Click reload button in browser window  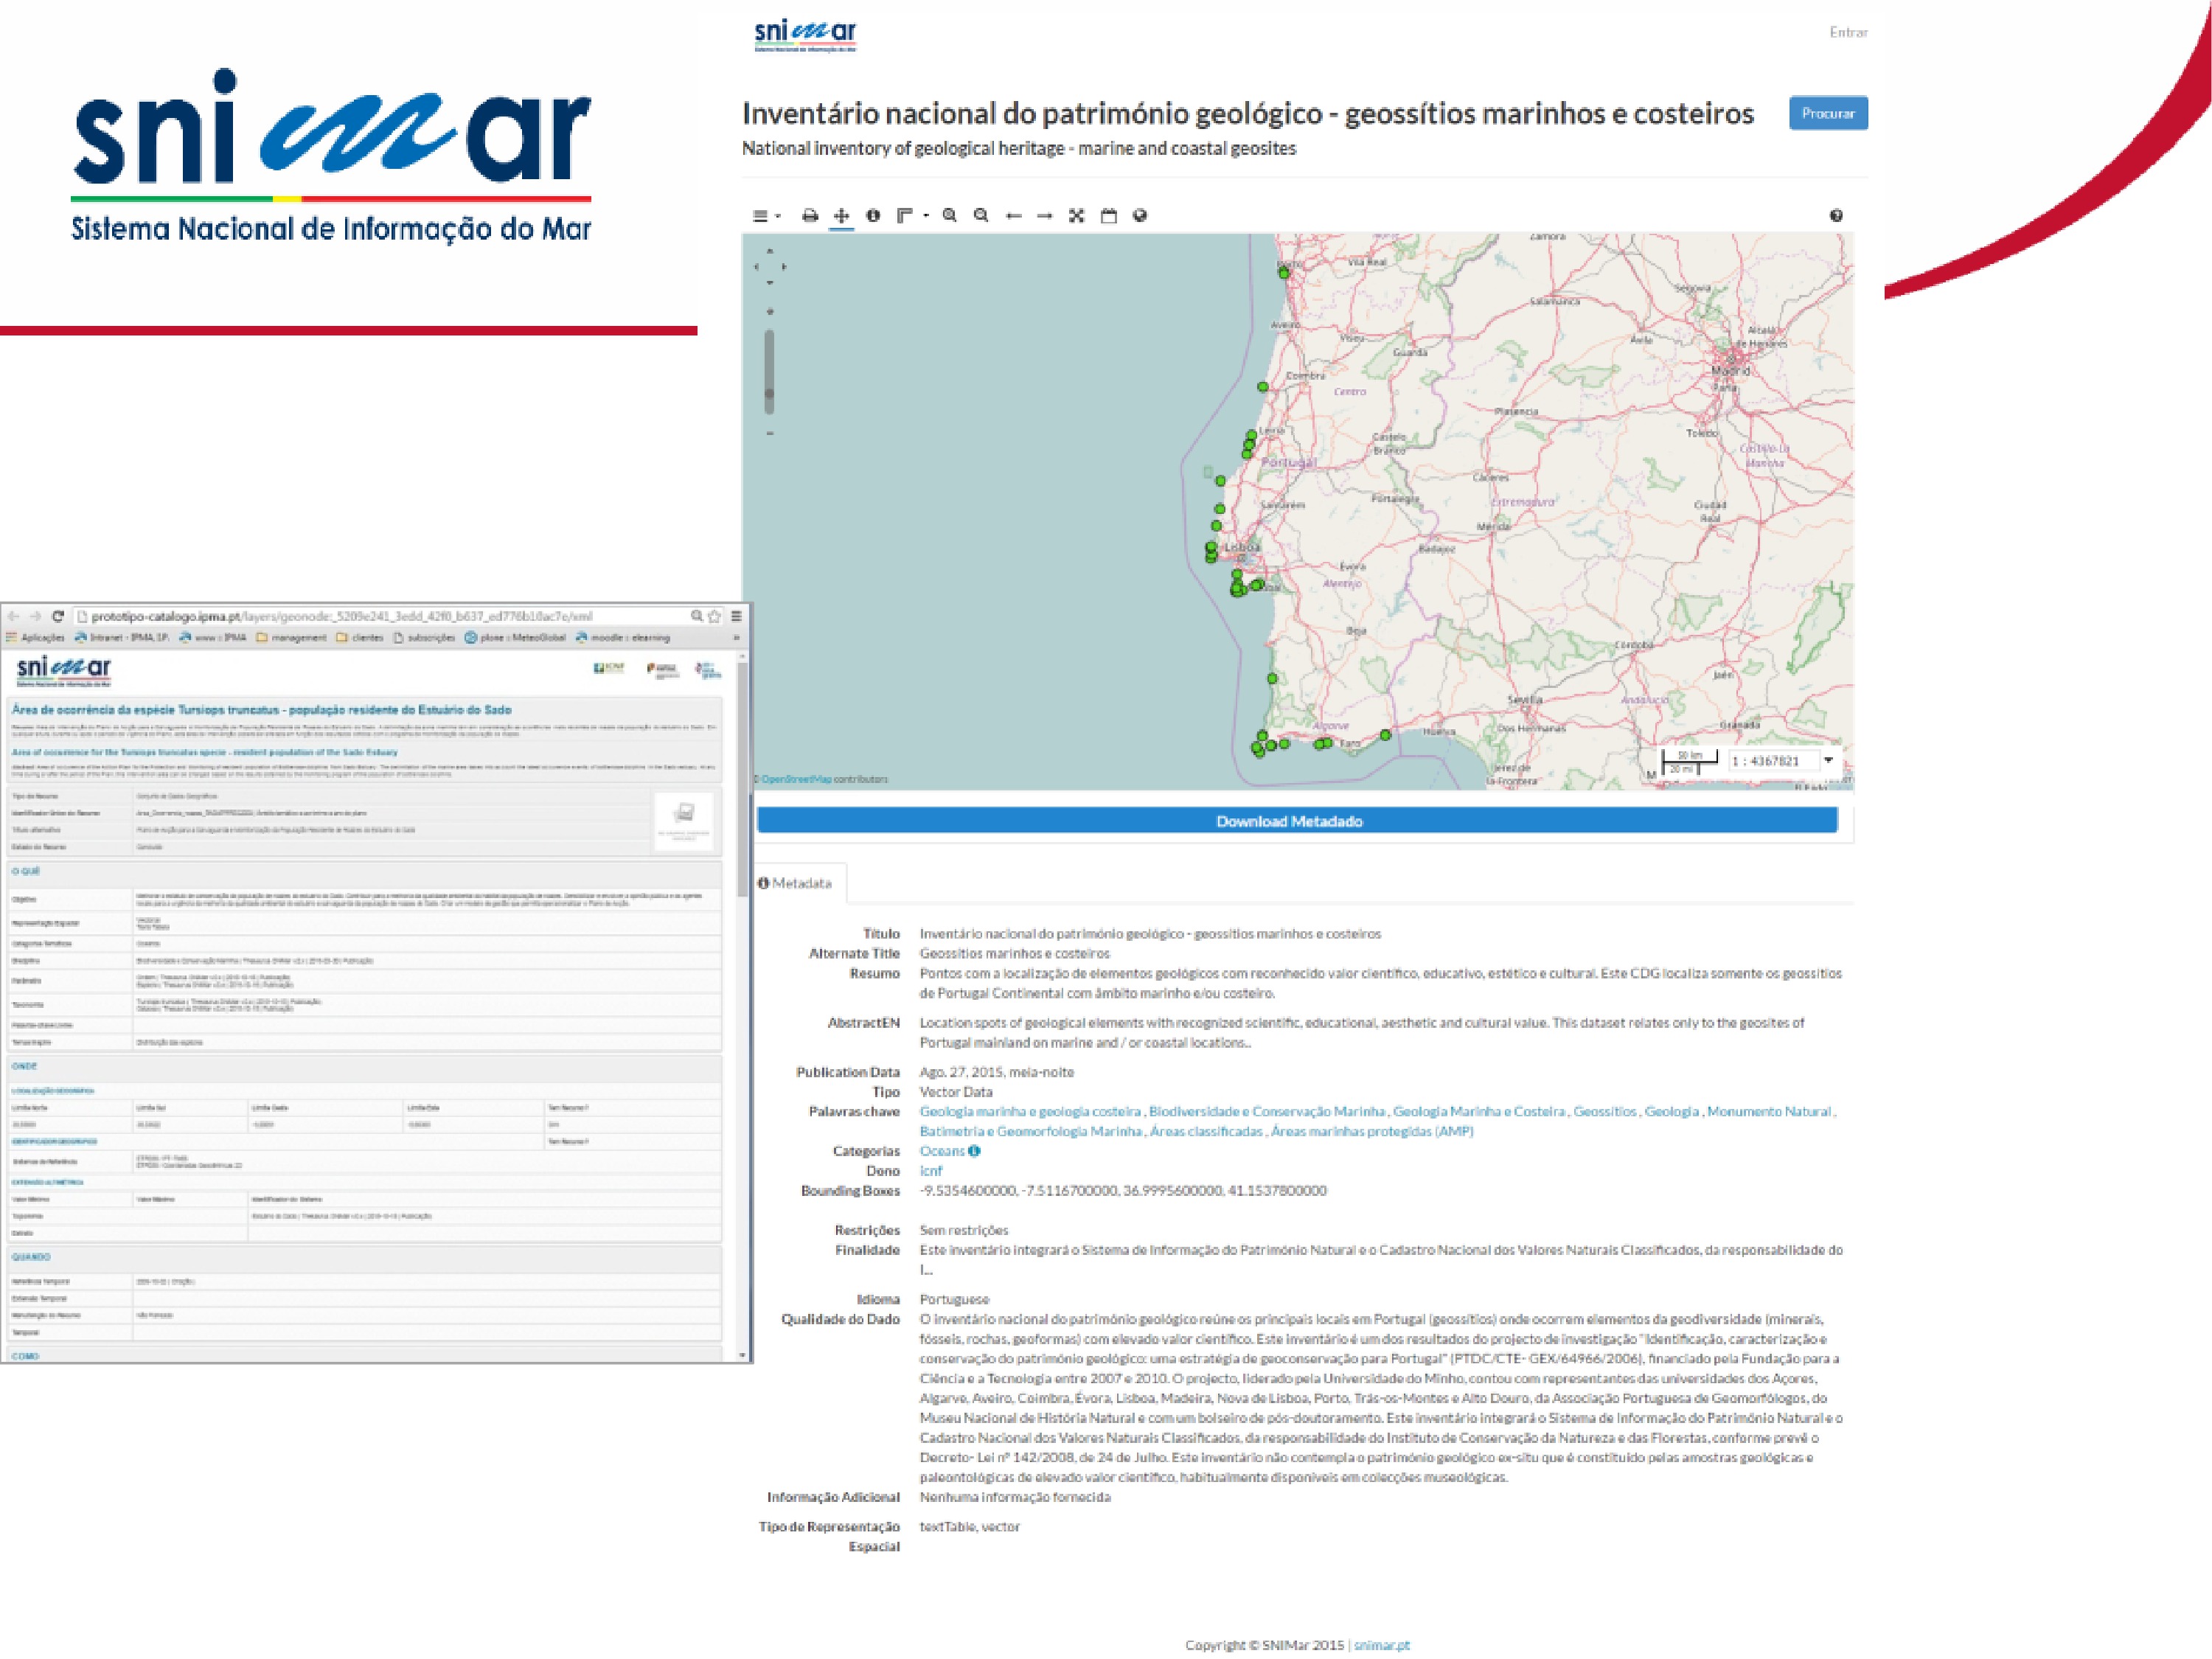pos(58,616)
